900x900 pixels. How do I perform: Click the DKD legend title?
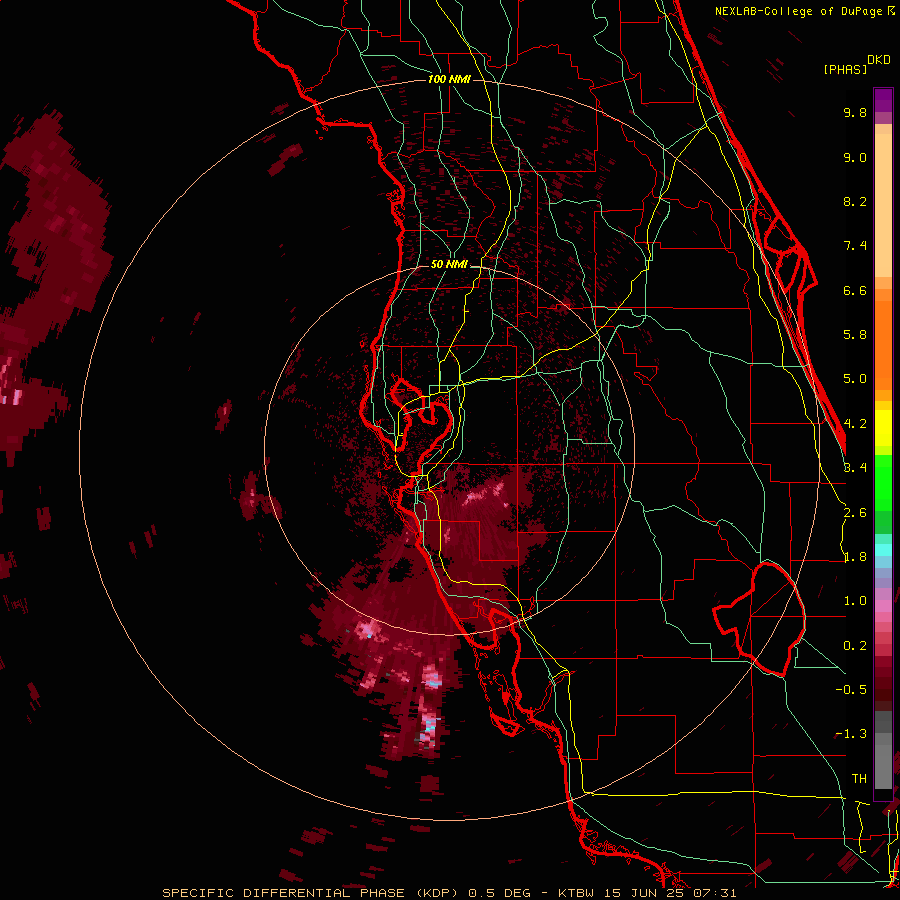(x=879, y=60)
